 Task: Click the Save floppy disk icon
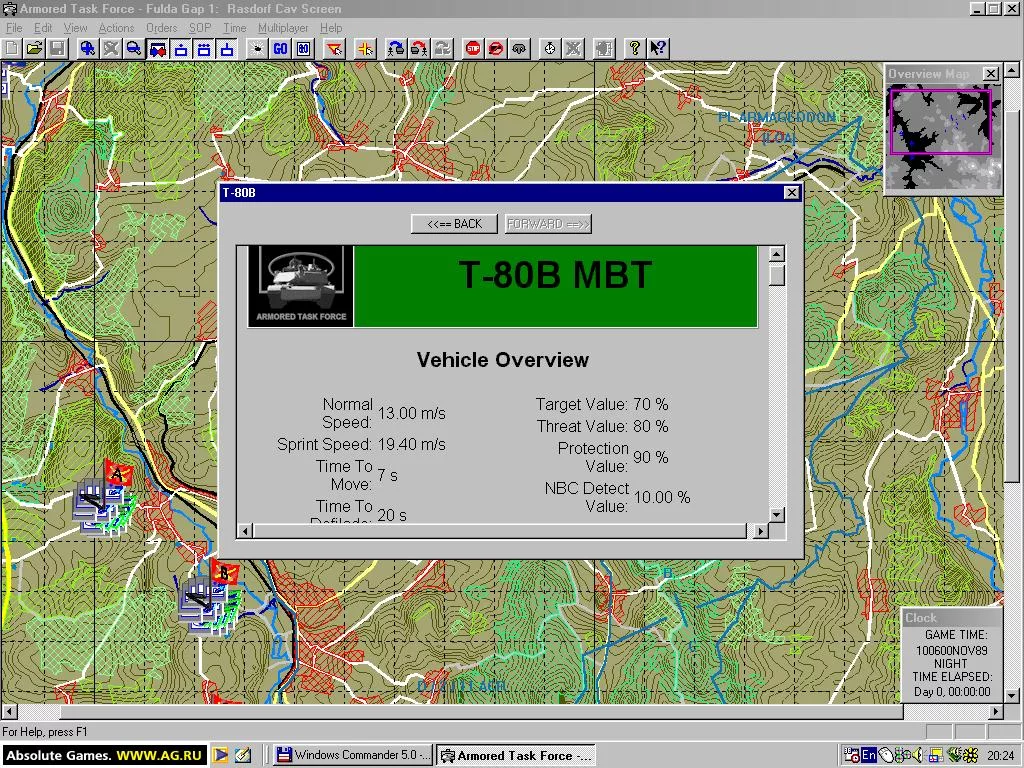point(57,48)
